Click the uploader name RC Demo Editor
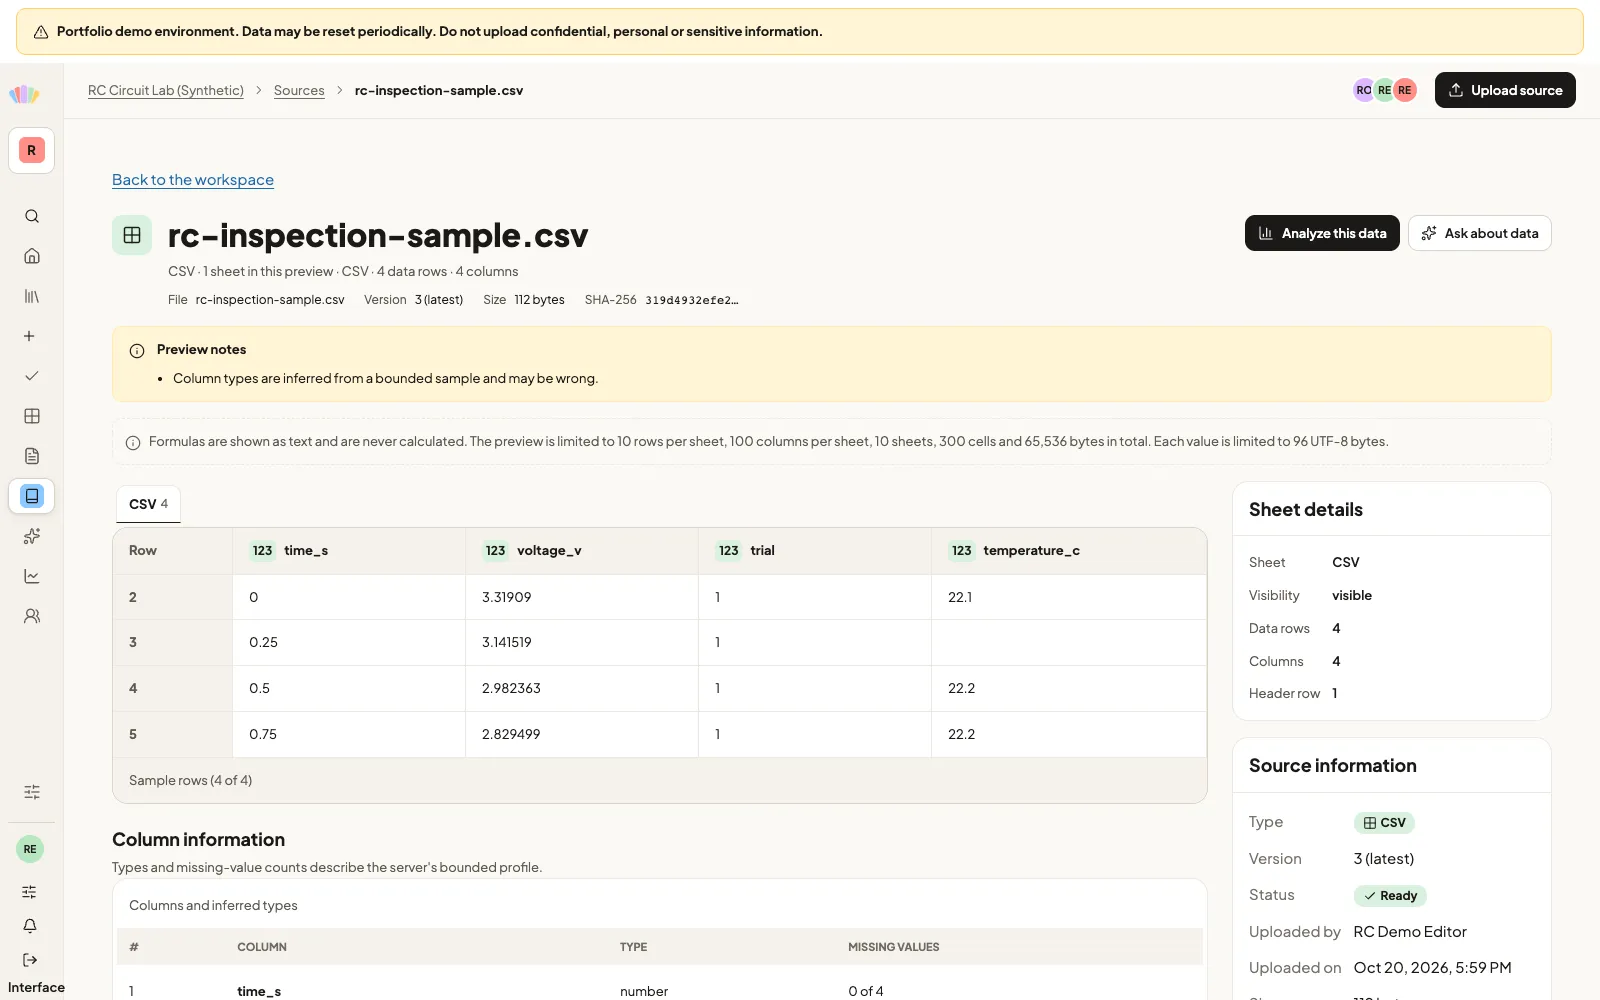Image resolution: width=1600 pixels, height=1000 pixels. tap(1410, 932)
